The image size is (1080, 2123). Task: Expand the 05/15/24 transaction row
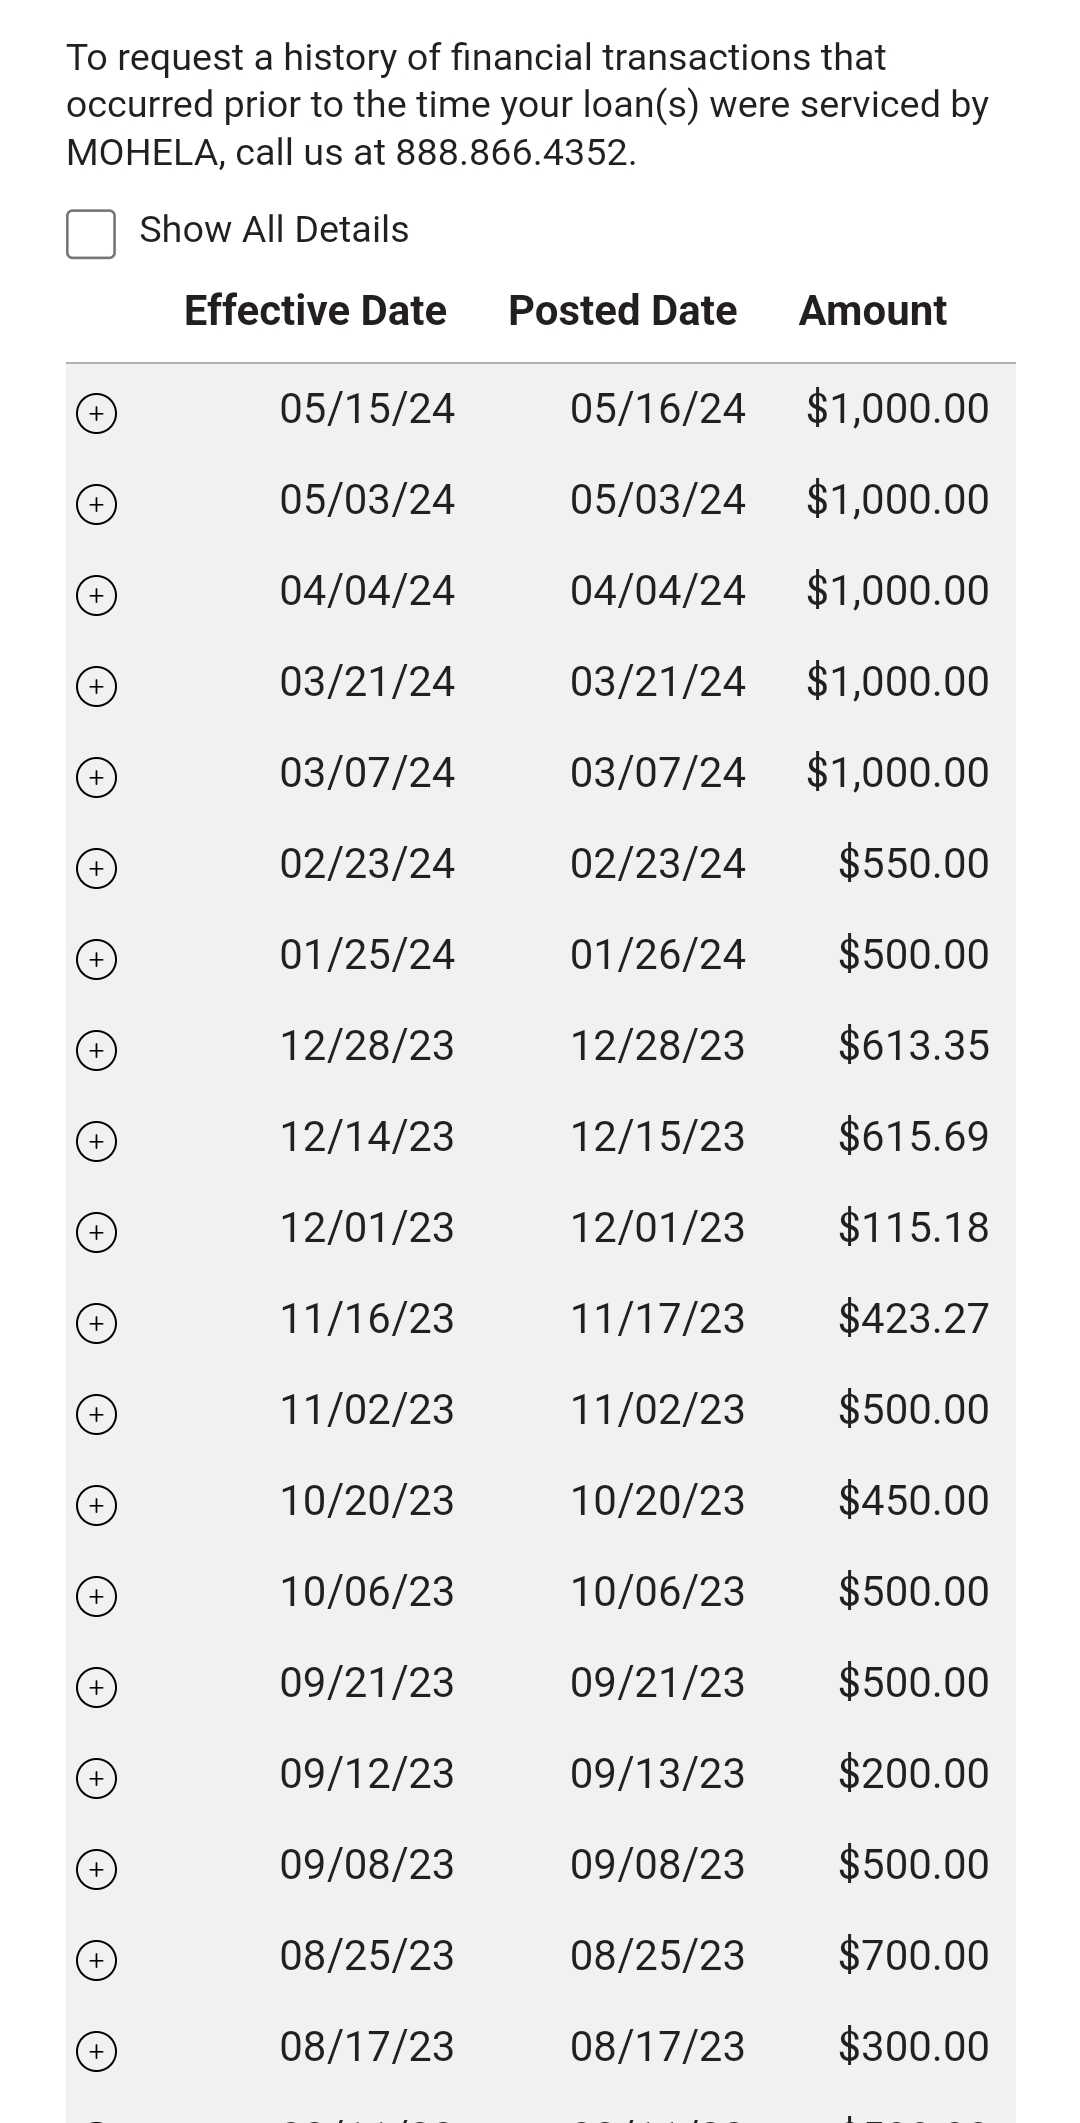(x=96, y=413)
